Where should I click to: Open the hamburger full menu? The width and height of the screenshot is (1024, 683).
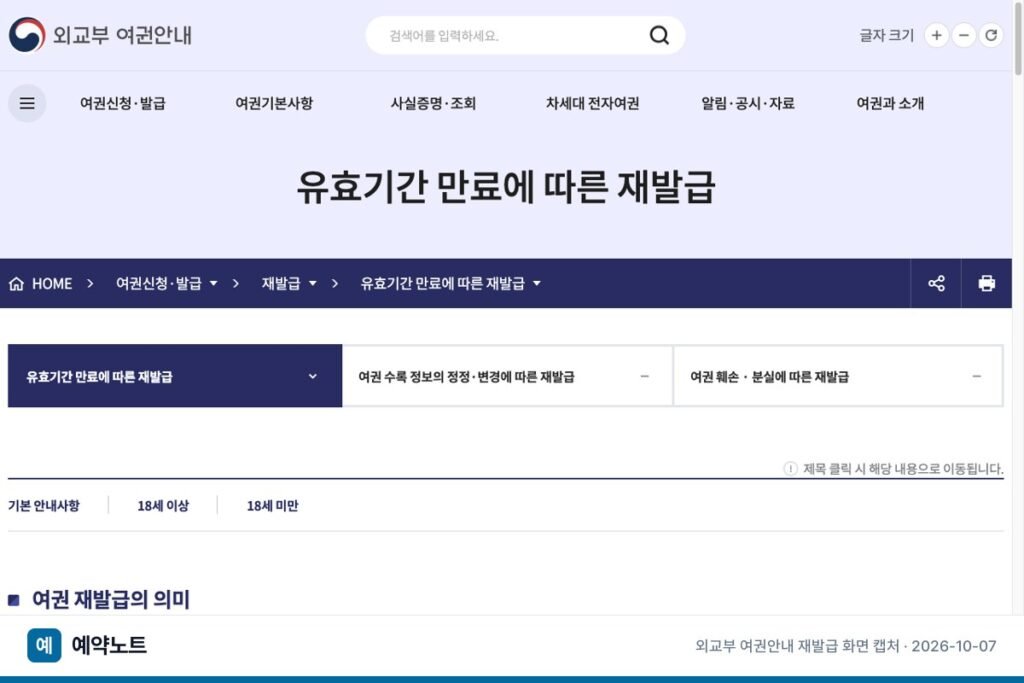[x=27, y=103]
